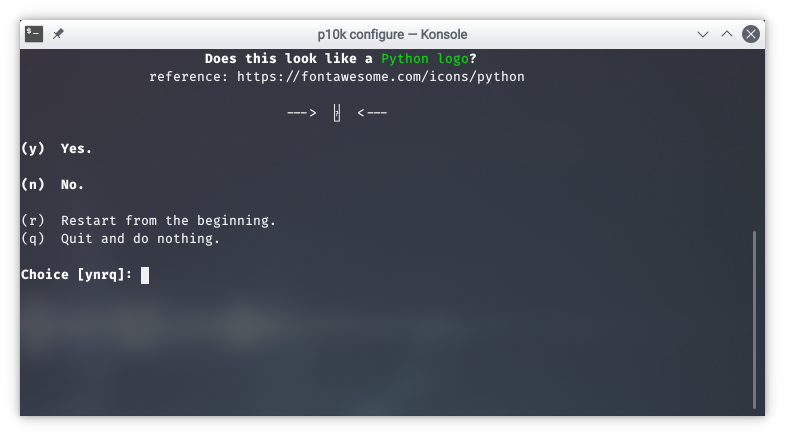This screenshot has width=785, height=436.
Task: Click the left "--->" arrow indicator
Action: tap(301, 113)
